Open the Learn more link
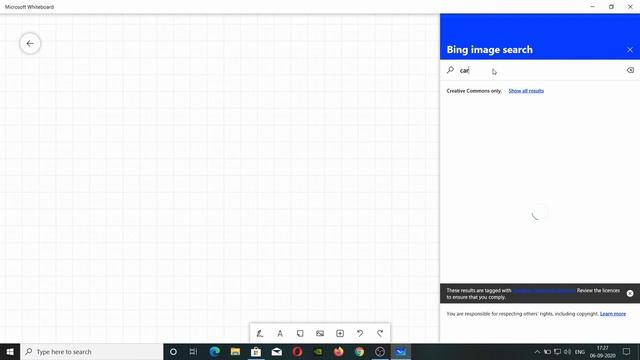Screen dimensions: 640x360 click(x=613, y=314)
